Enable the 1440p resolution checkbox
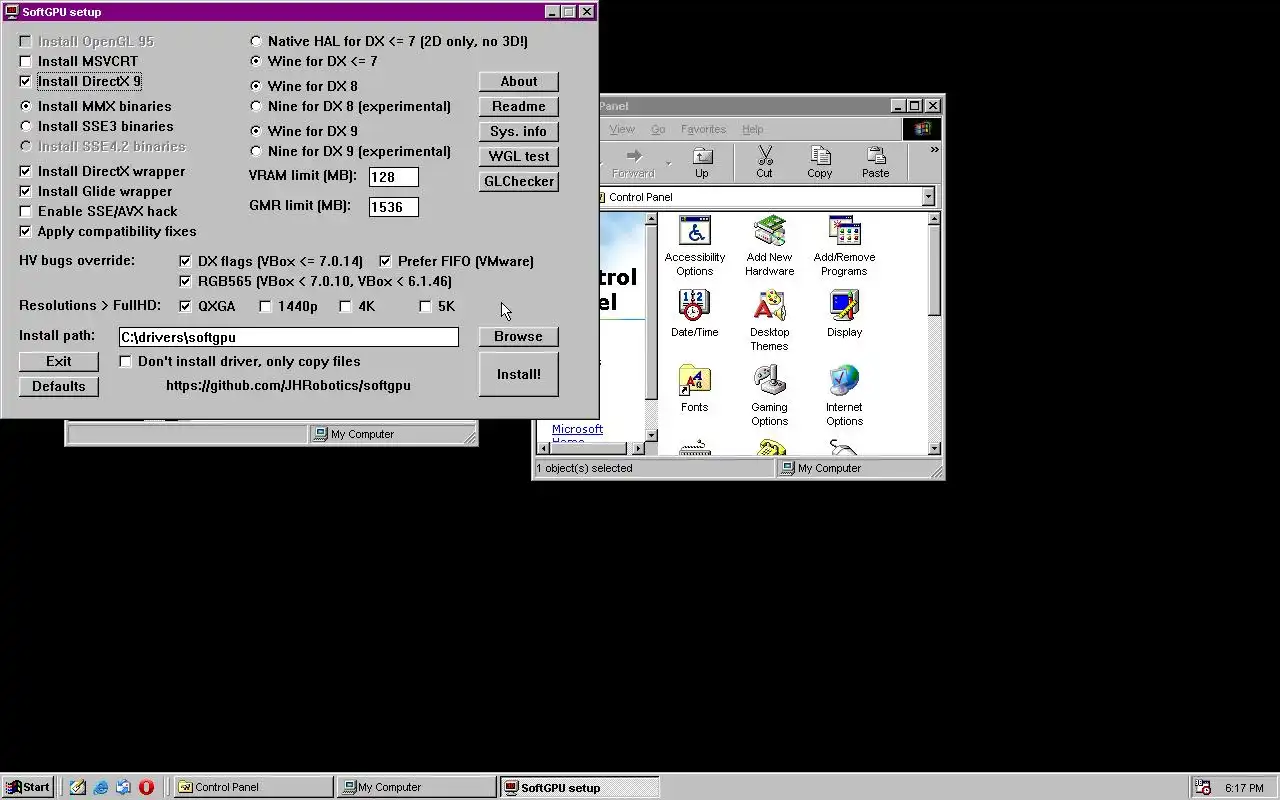This screenshot has width=1280, height=800. pyautogui.click(x=265, y=306)
